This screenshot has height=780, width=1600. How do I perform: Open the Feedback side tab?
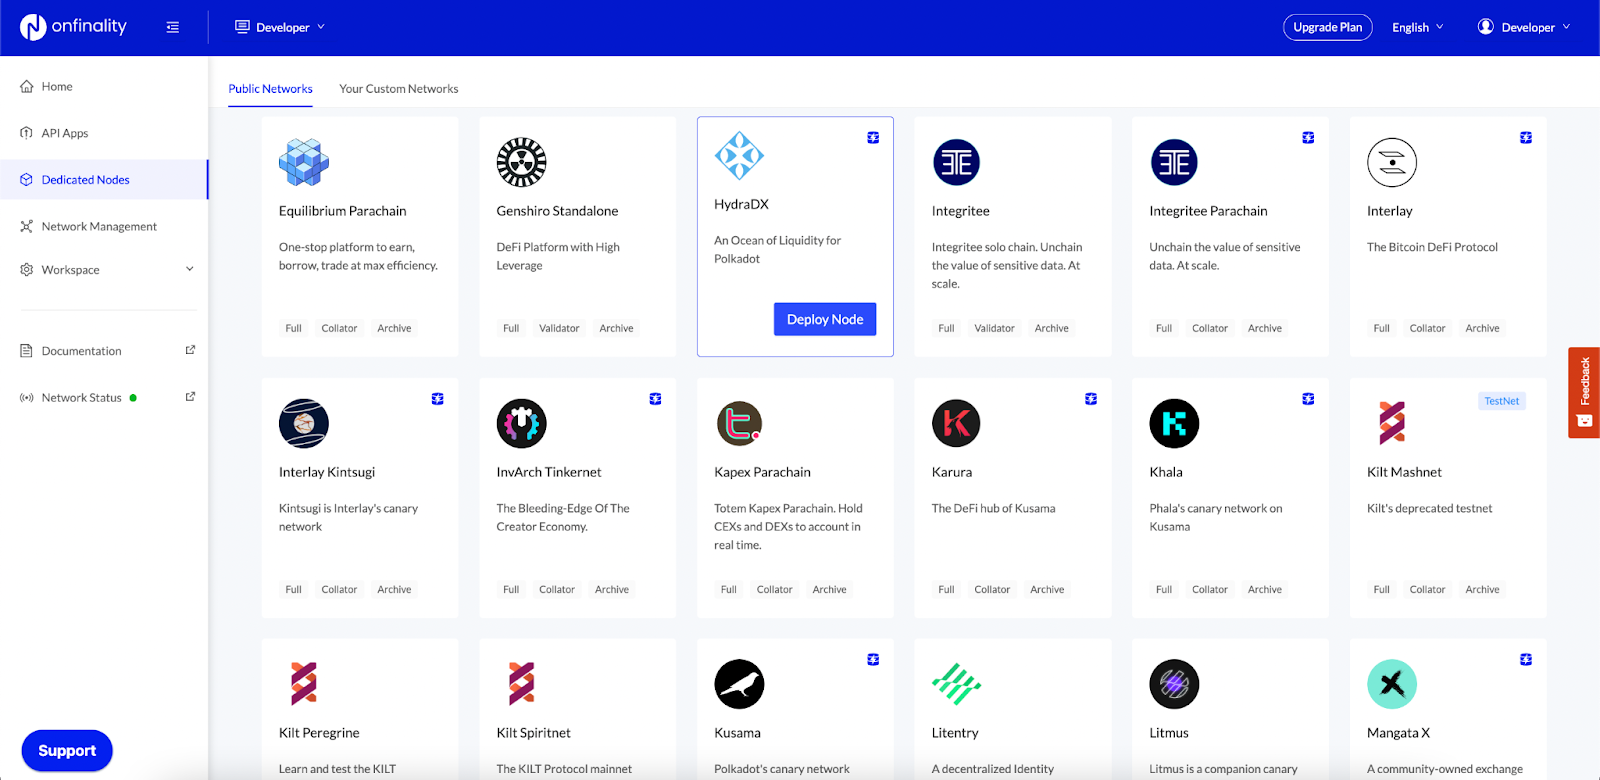pyautogui.click(x=1584, y=392)
